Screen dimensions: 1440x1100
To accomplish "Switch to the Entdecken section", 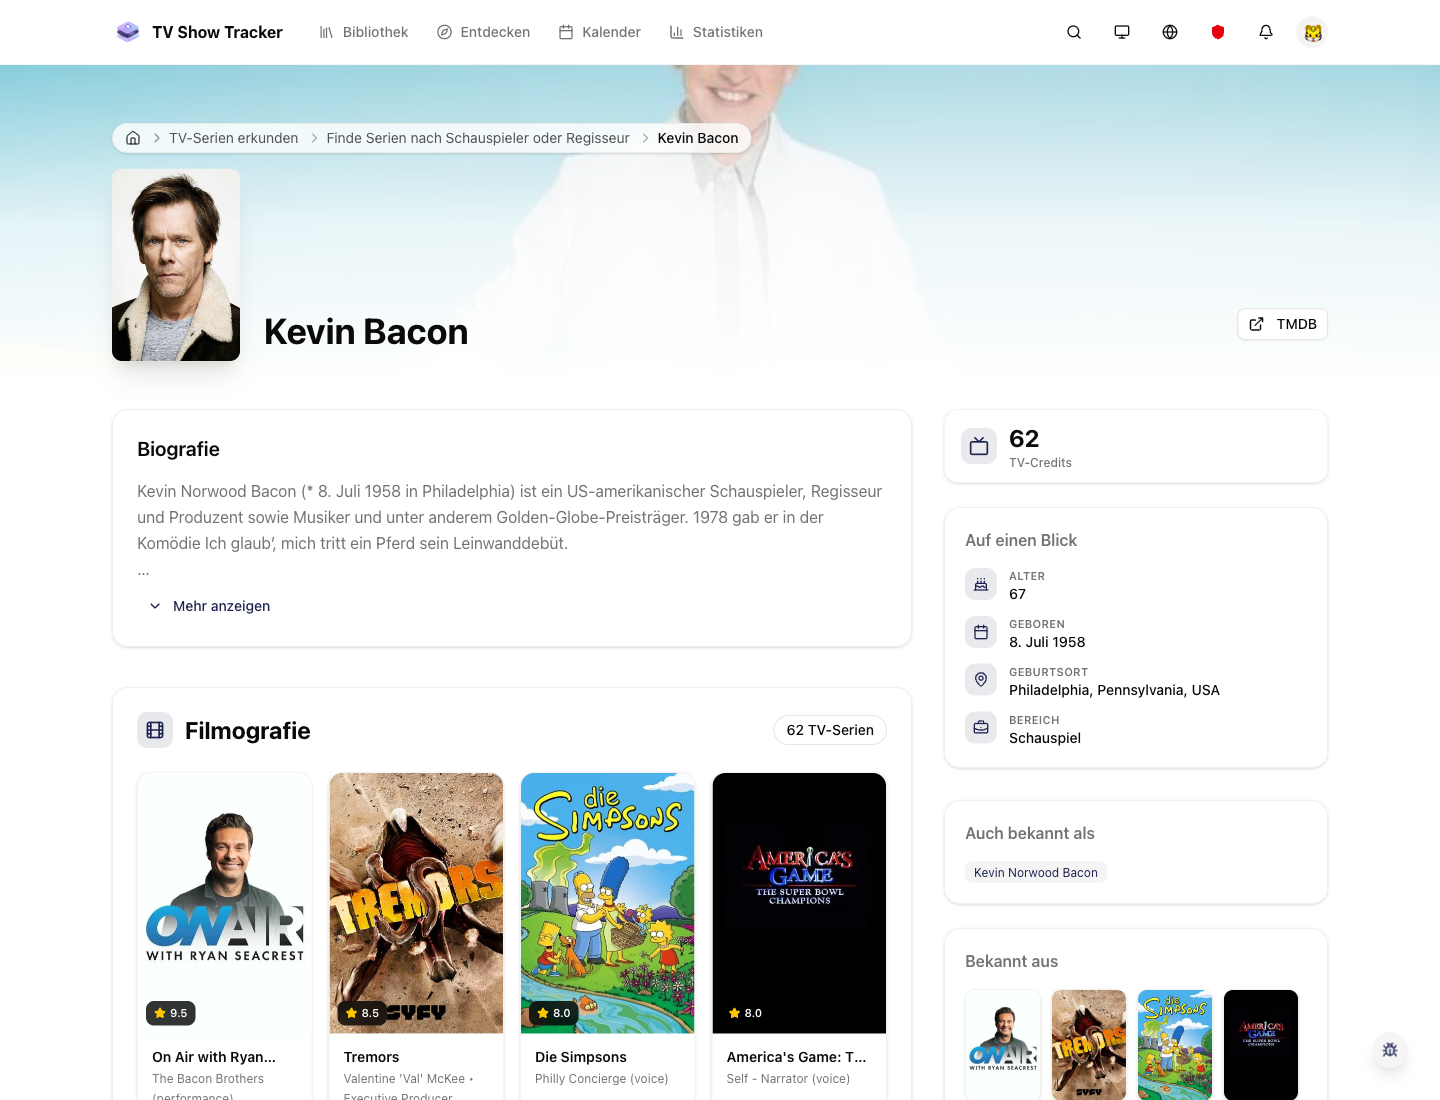I will (483, 32).
